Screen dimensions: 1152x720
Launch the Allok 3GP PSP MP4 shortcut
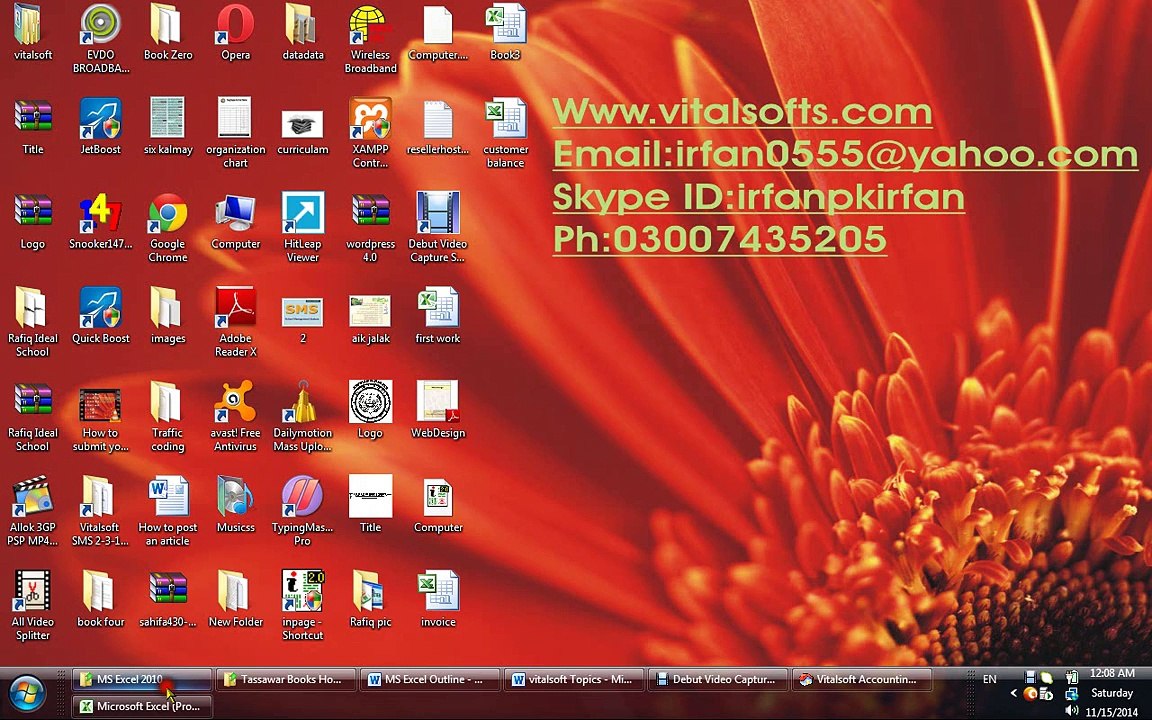(x=32, y=512)
